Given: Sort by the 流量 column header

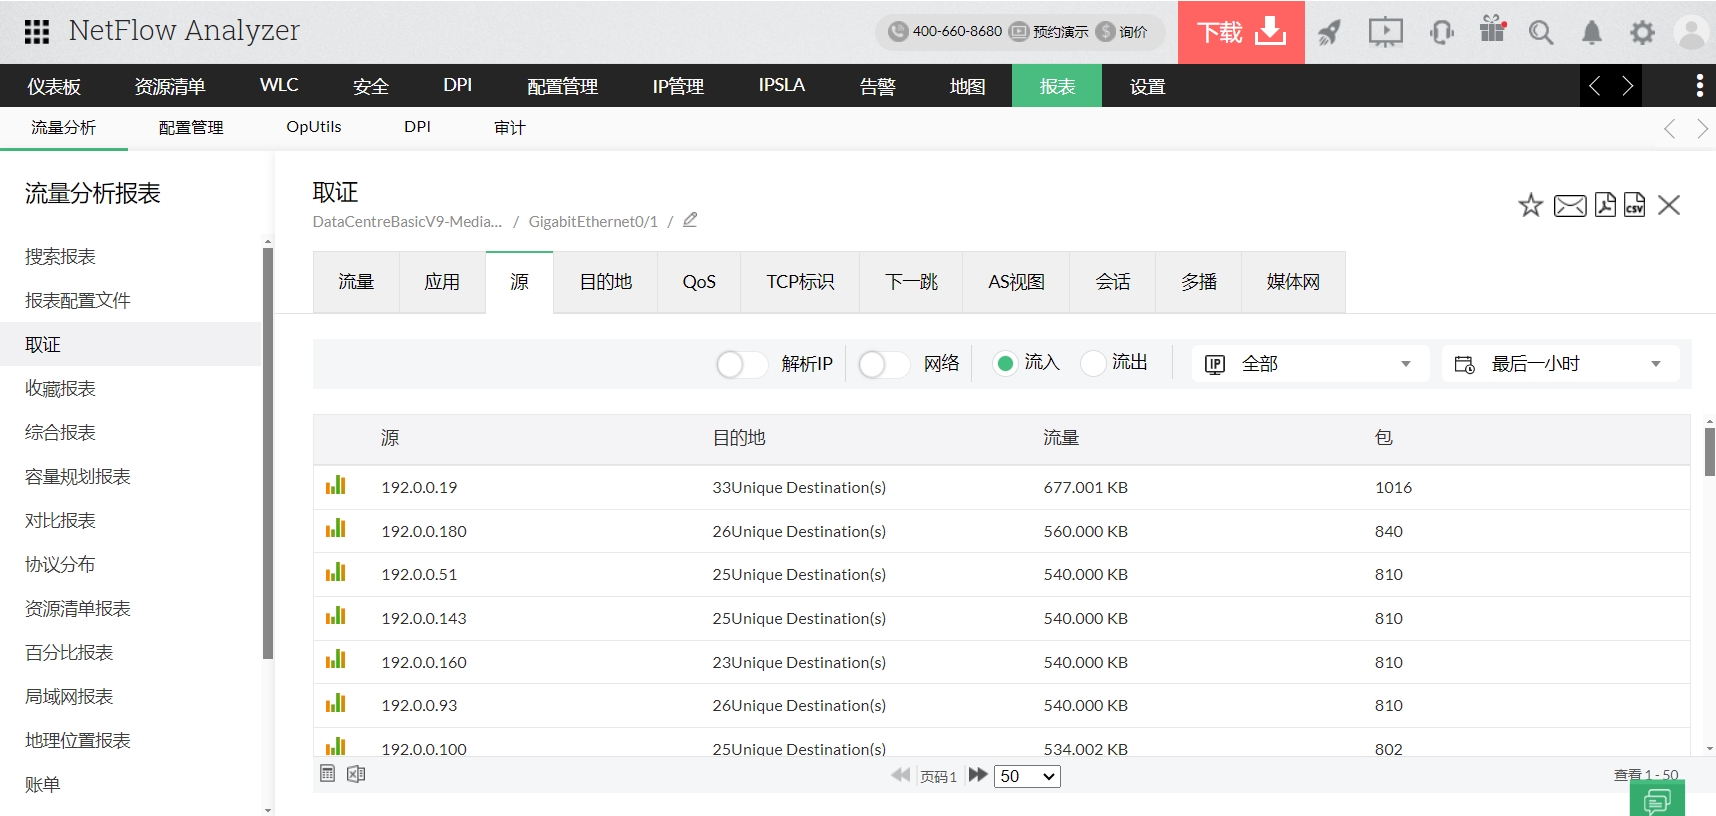Looking at the screenshot, I should point(1061,438).
